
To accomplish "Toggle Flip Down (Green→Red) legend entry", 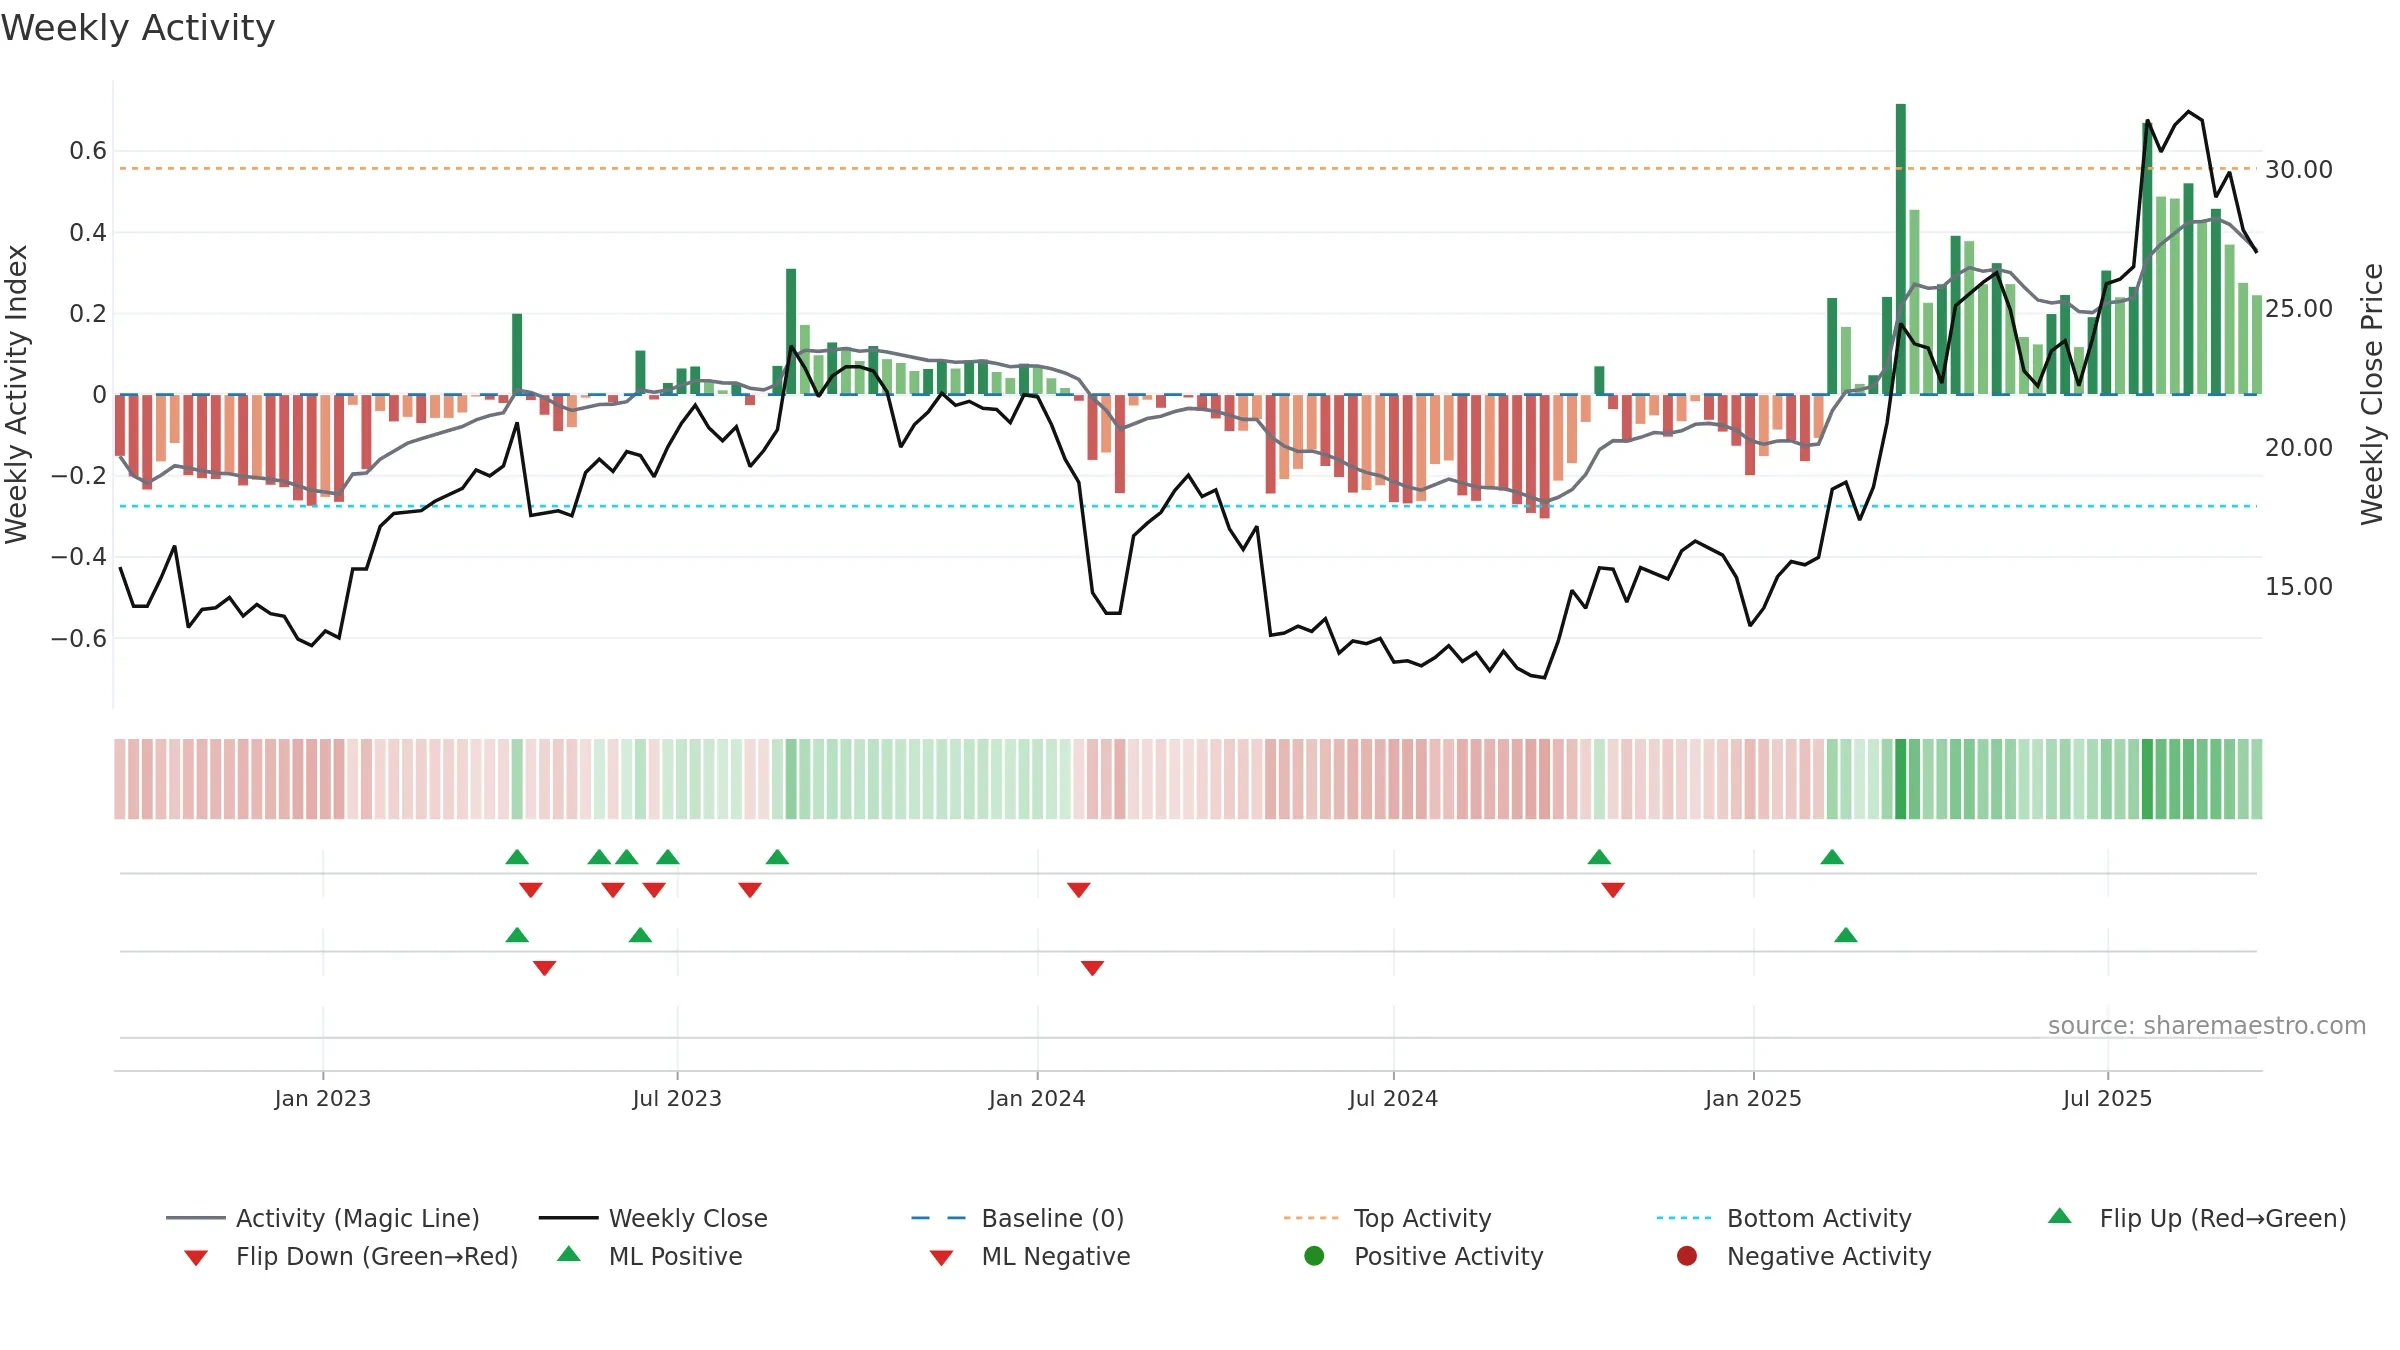I will [350, 1256].
